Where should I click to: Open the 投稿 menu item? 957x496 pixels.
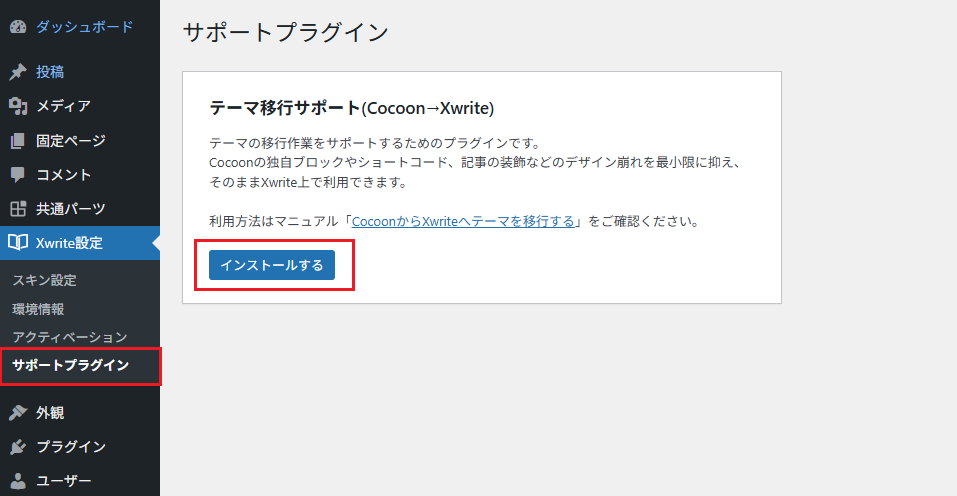(x=50, y=72)
